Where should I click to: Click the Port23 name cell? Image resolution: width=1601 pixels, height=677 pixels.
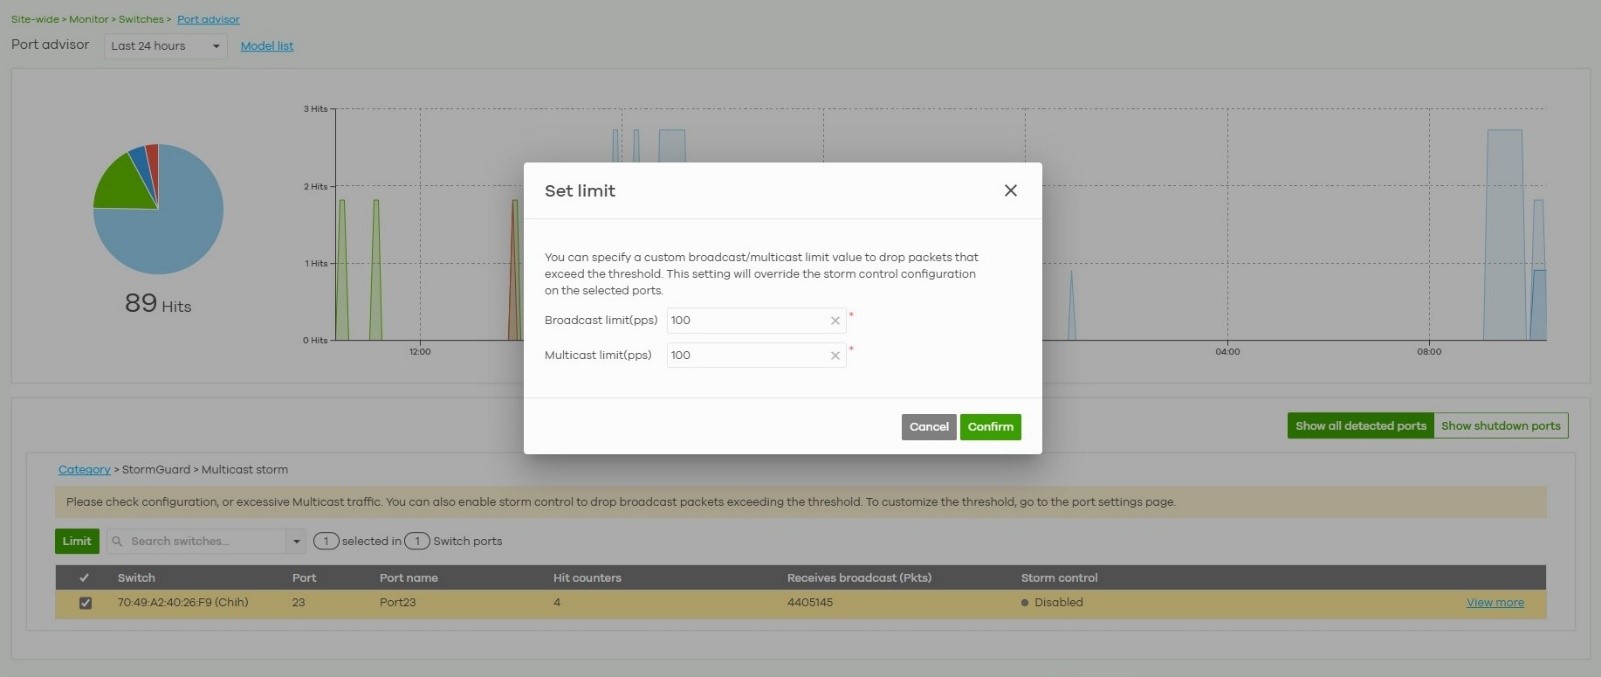[398, 603]
